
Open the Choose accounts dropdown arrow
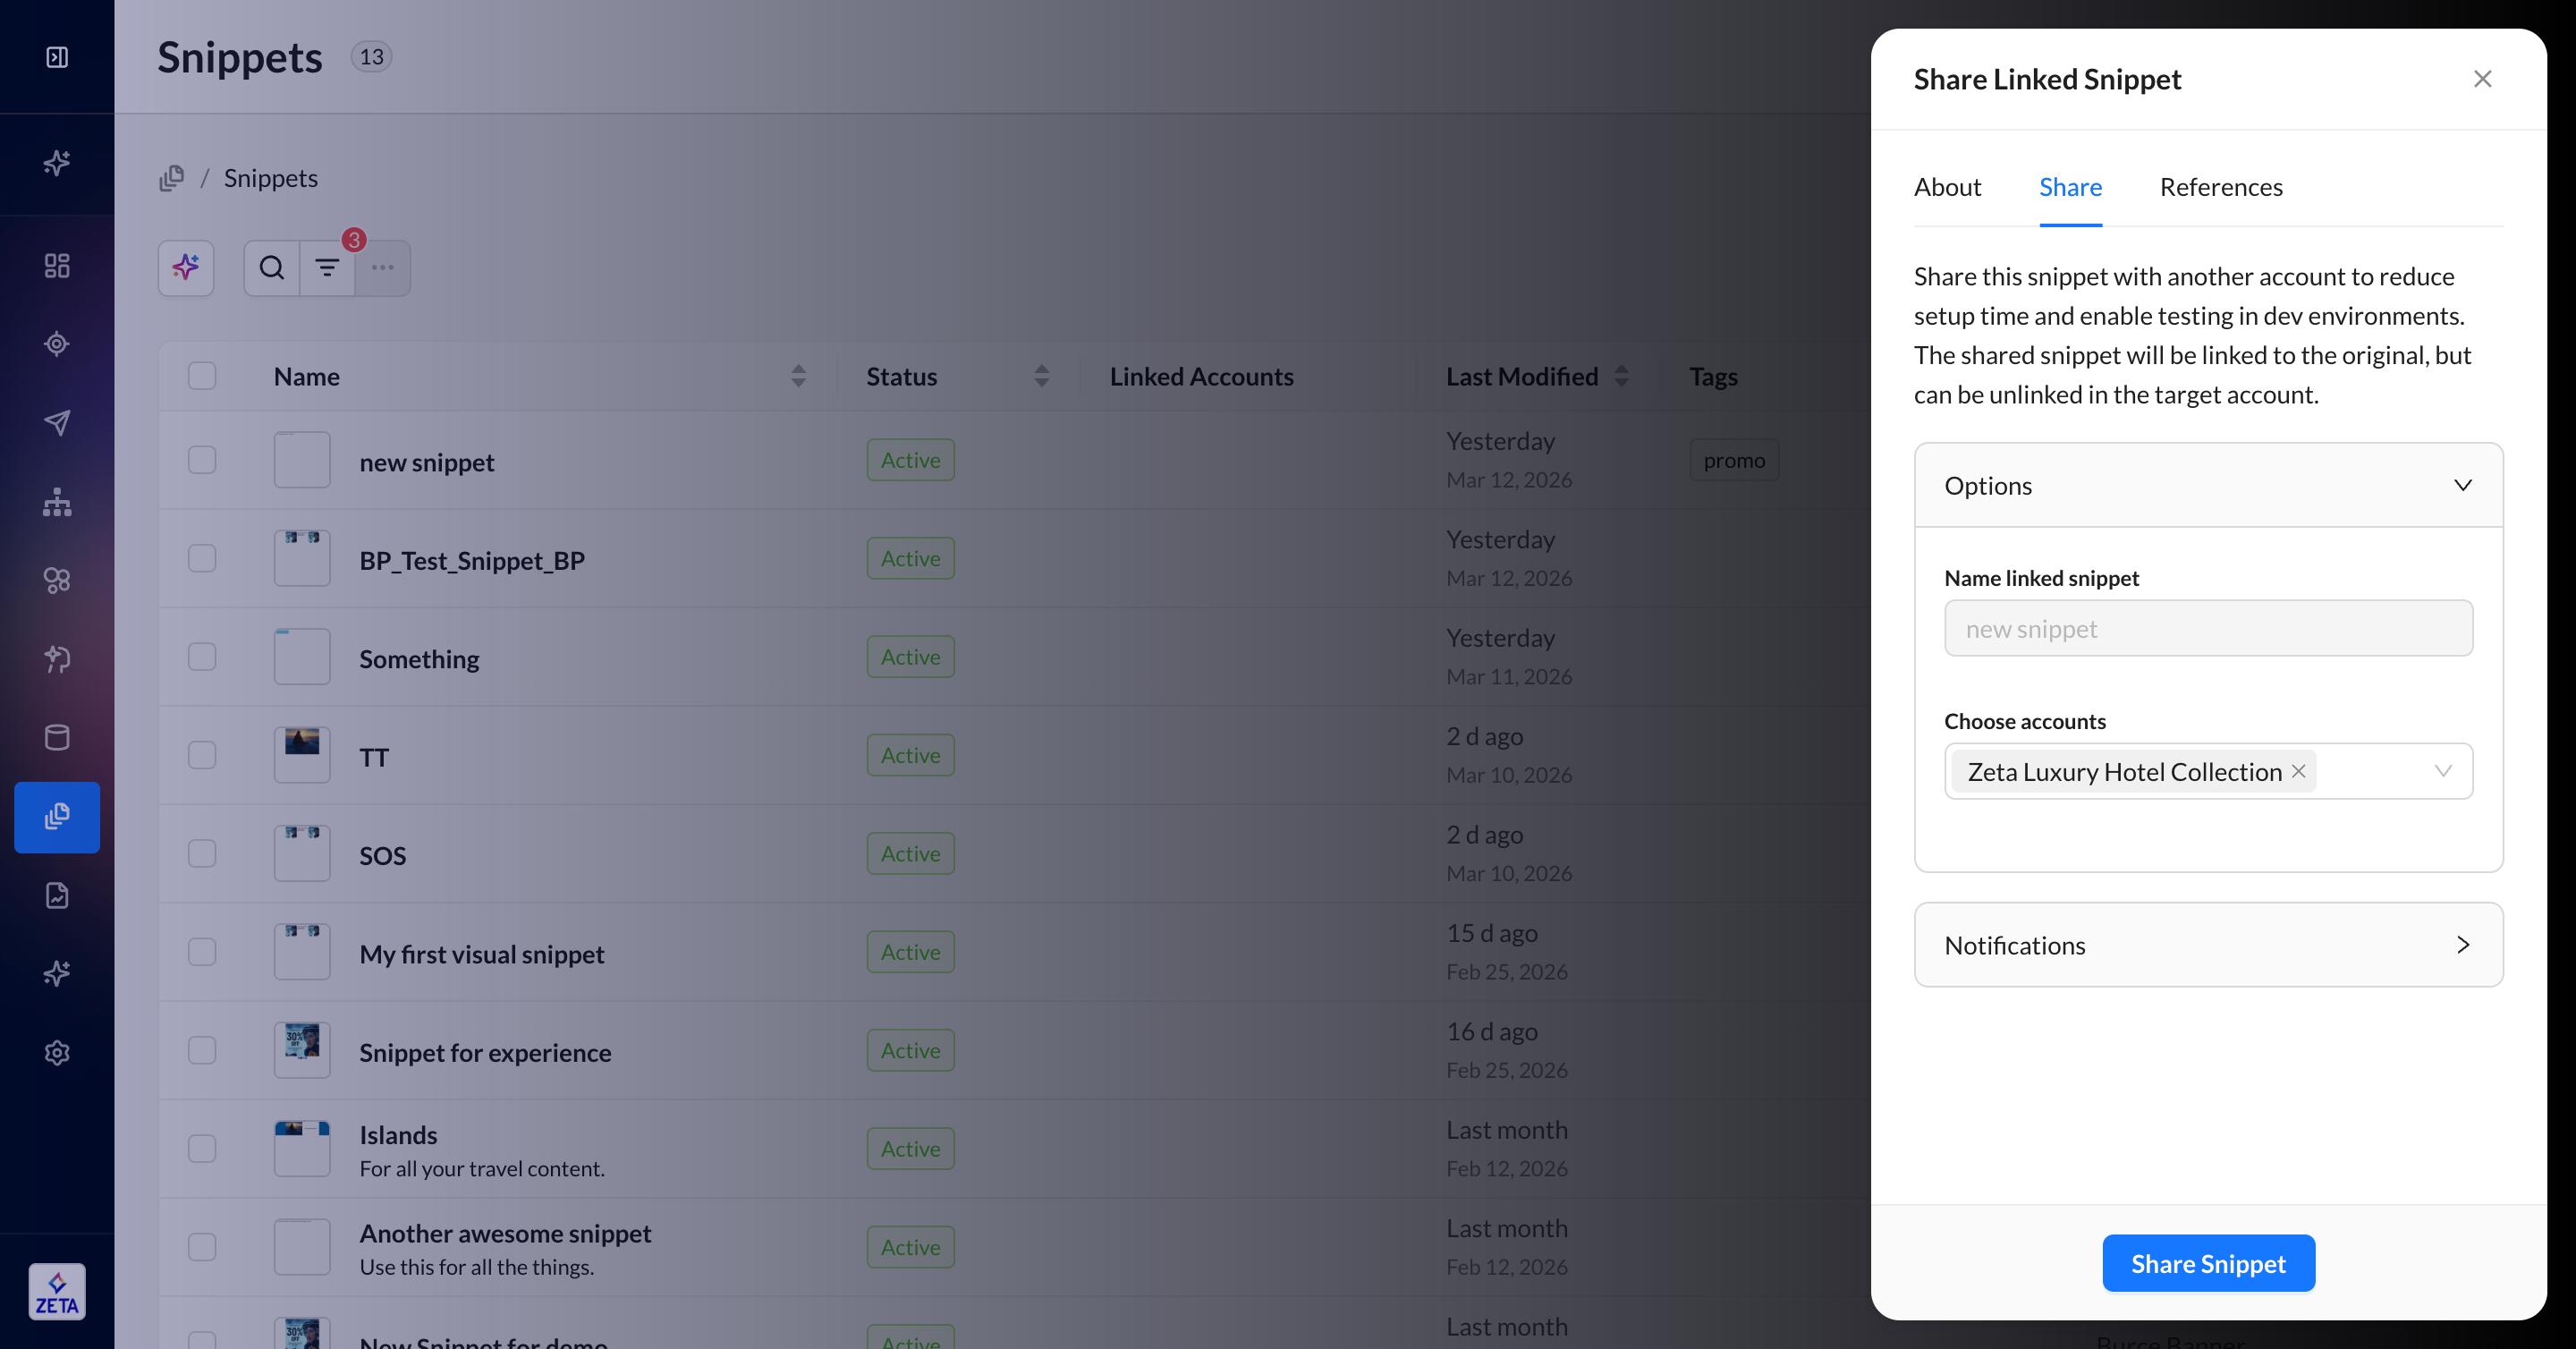point(2443,771)
